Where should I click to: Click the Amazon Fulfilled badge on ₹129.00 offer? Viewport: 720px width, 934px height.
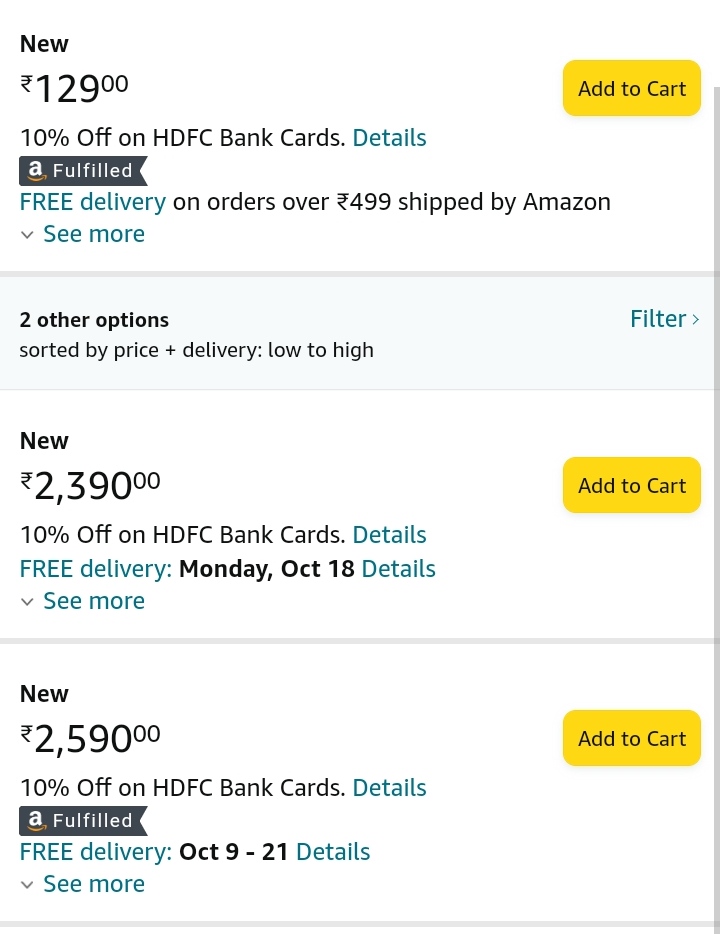coord(83,171)
